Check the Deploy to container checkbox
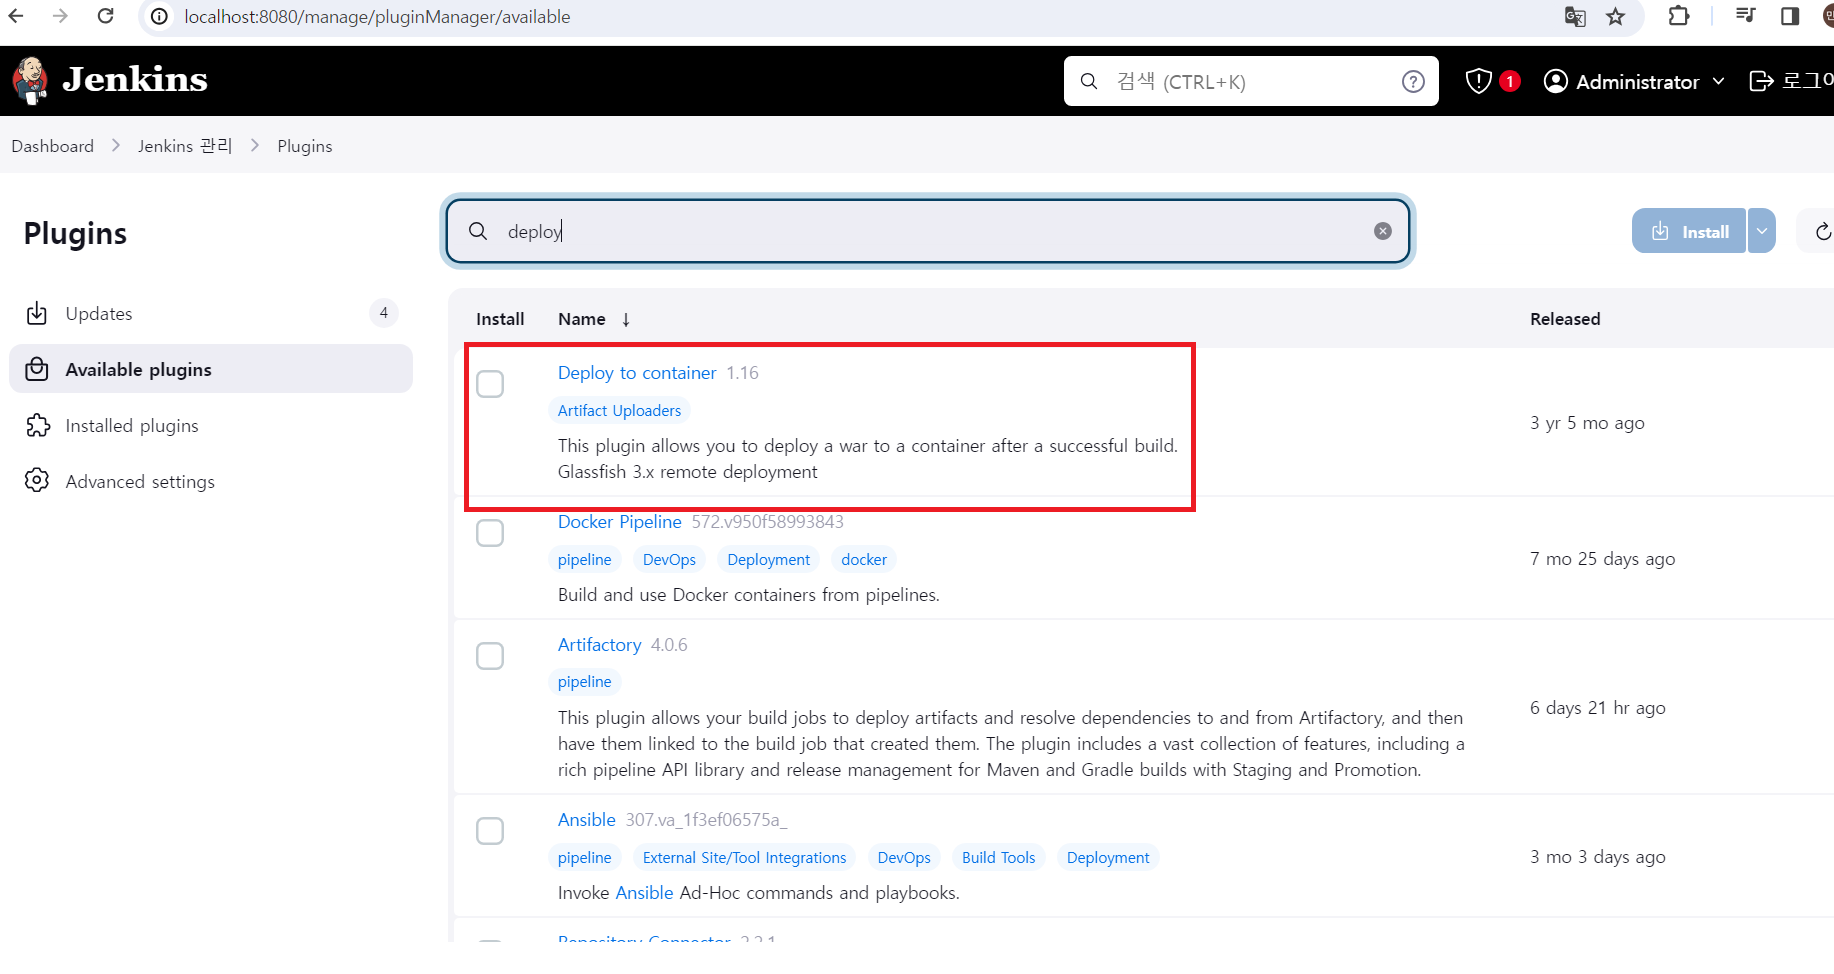This screenshot has width=1834, height=974. click(x=490, y=384)
